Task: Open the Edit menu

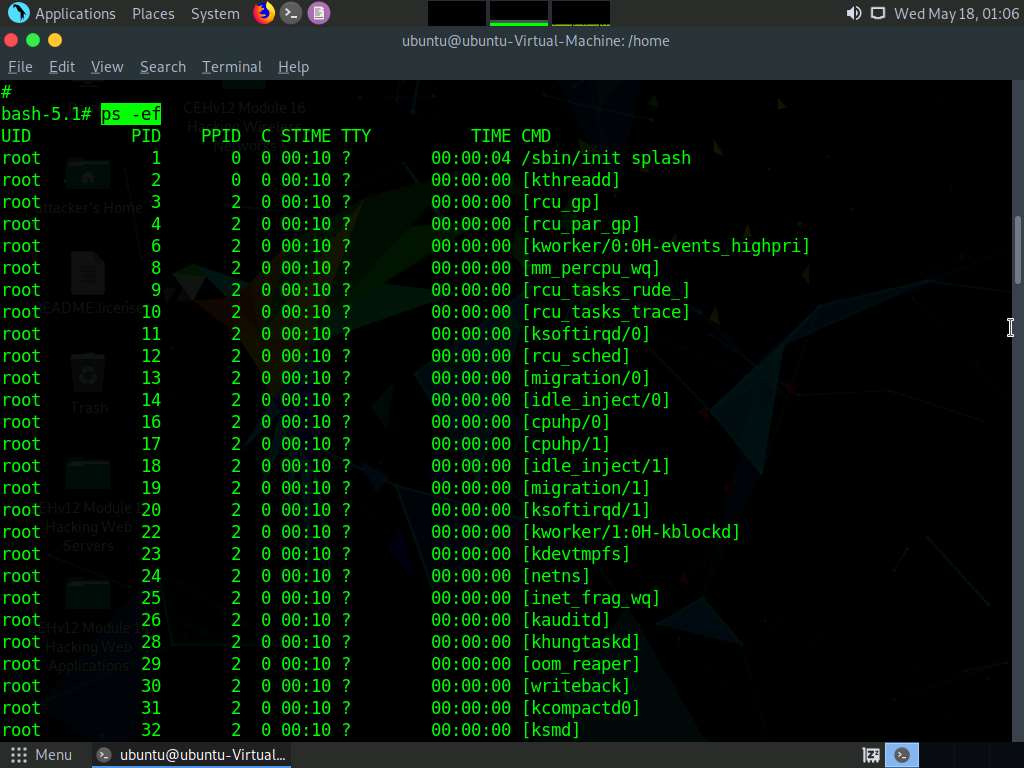Action: [62, 67]
